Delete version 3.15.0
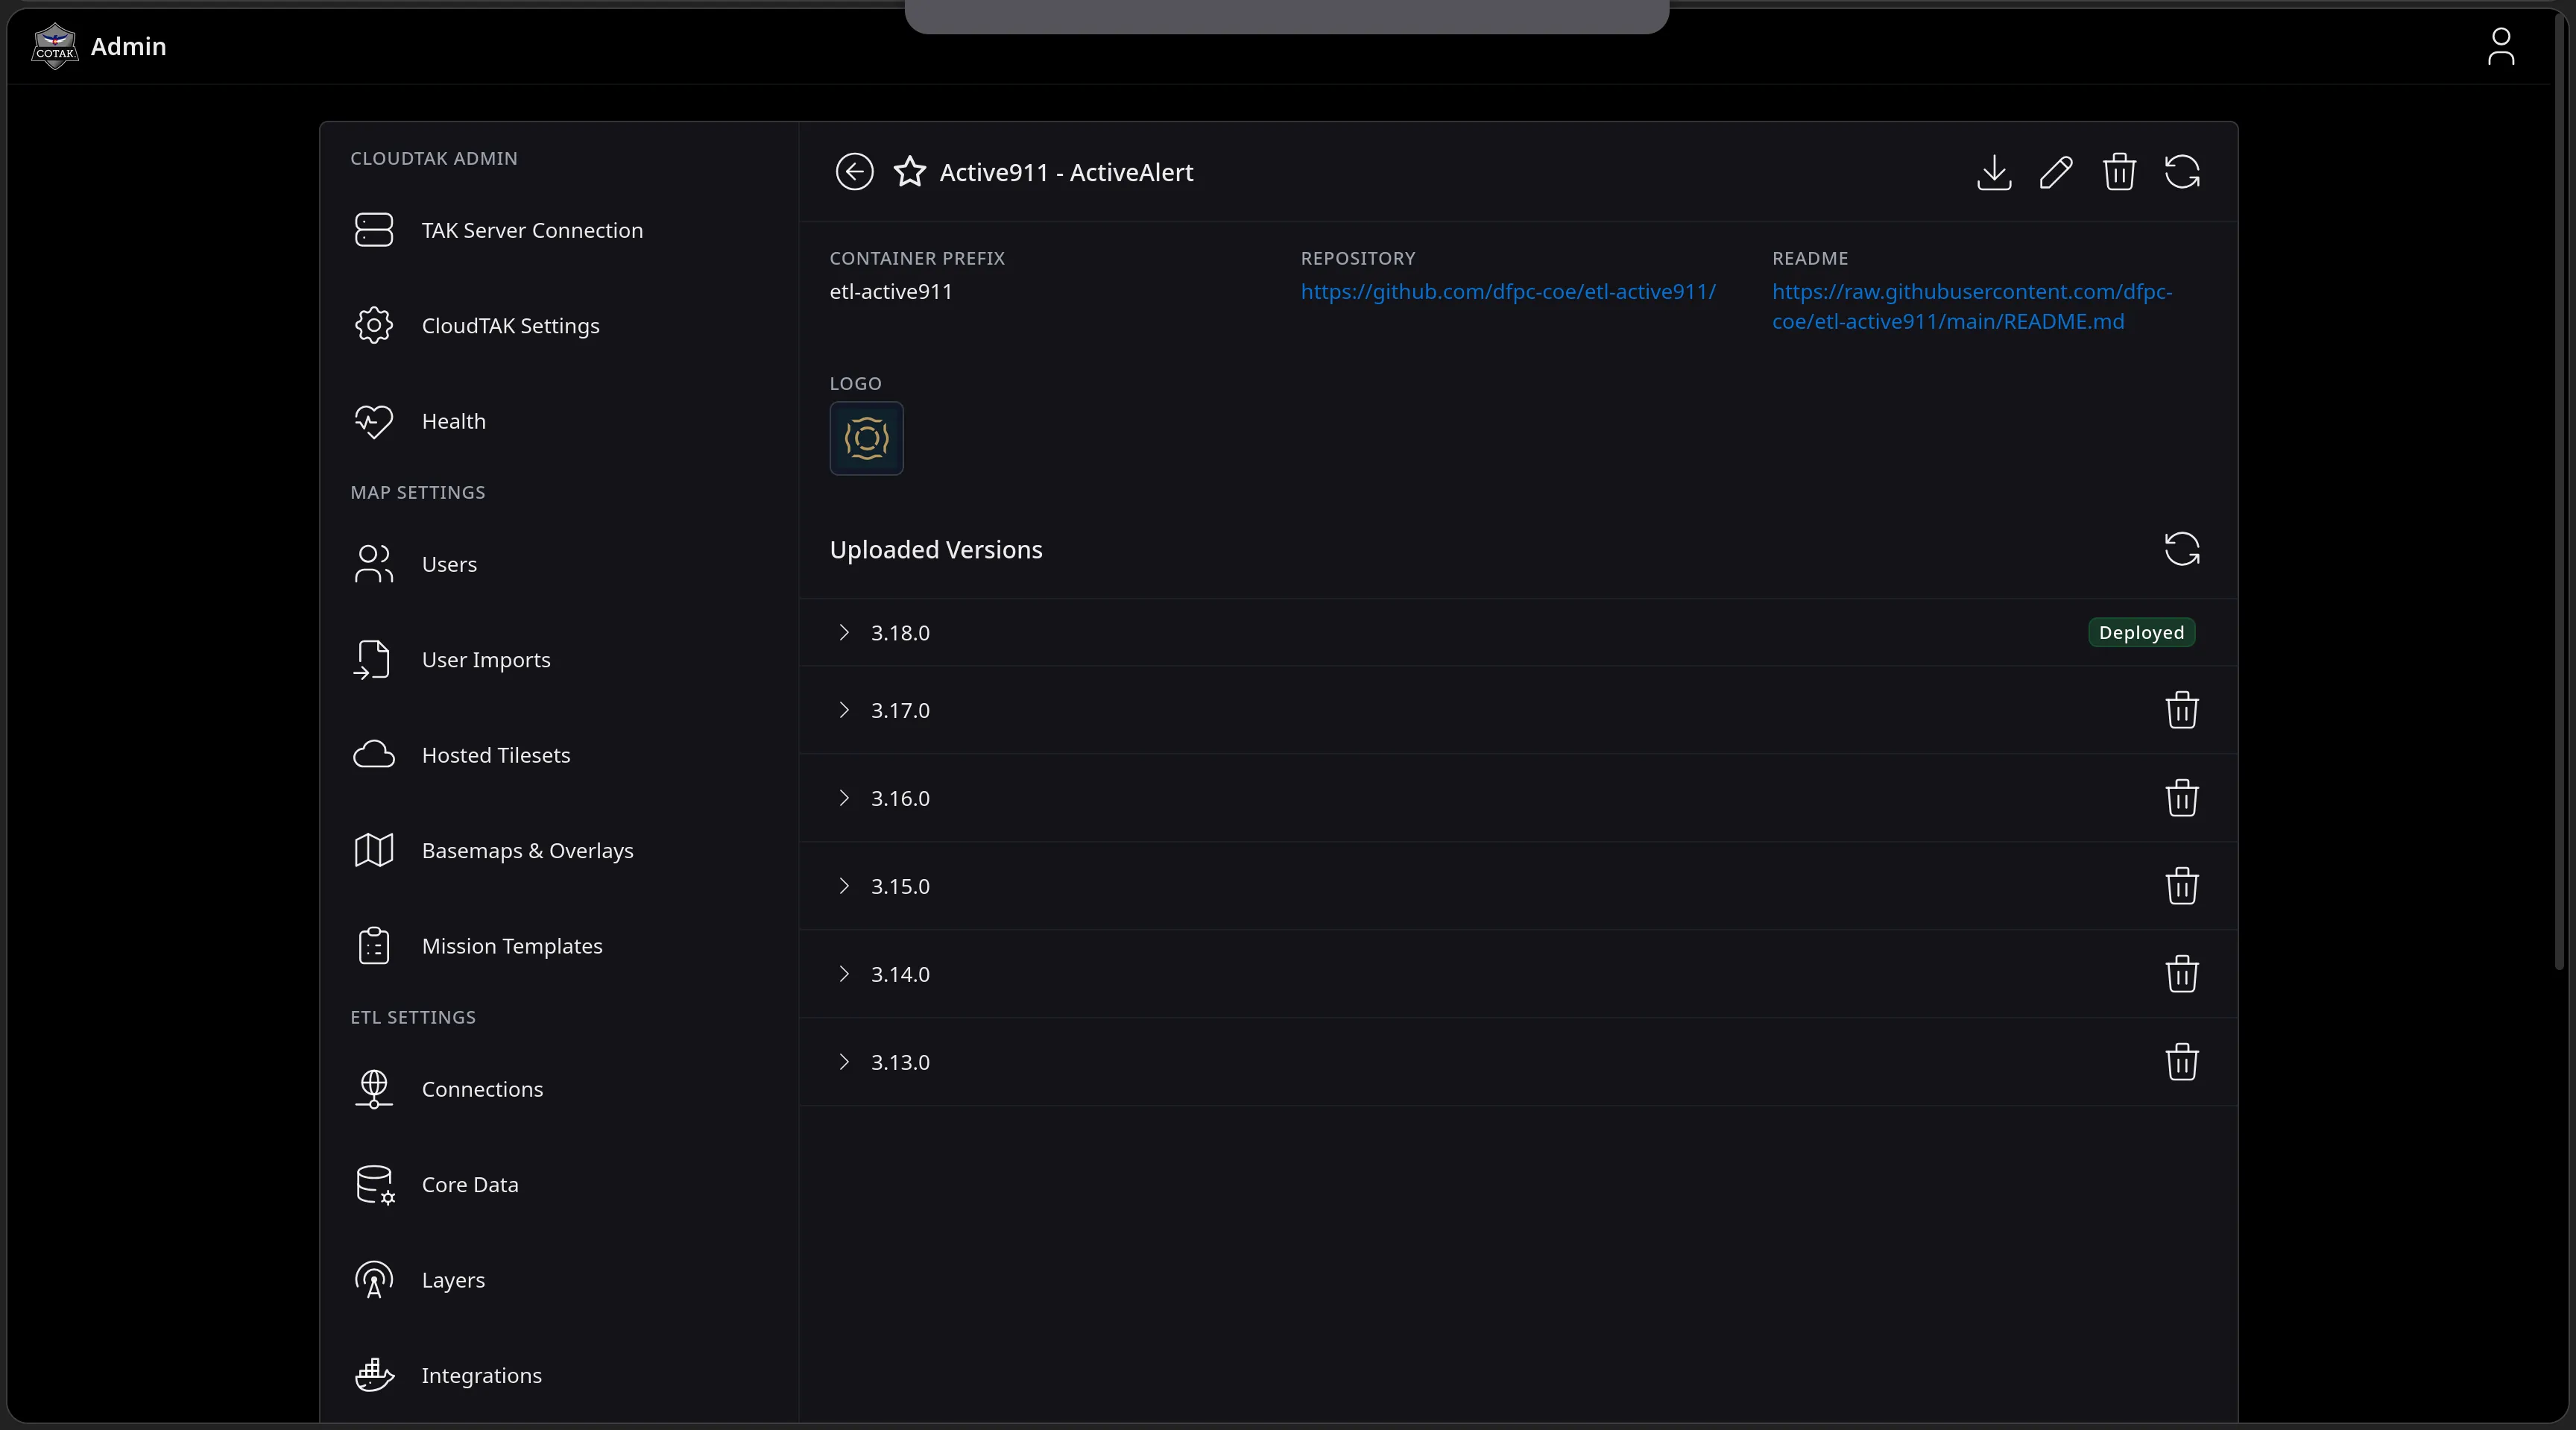 click(2182, 886)
